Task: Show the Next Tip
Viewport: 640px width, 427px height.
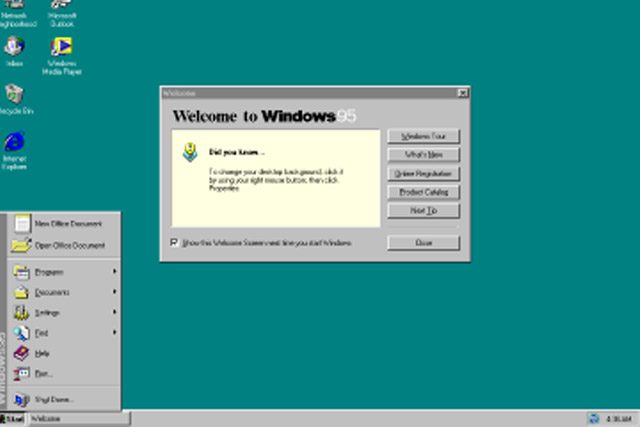Action: 423,211
